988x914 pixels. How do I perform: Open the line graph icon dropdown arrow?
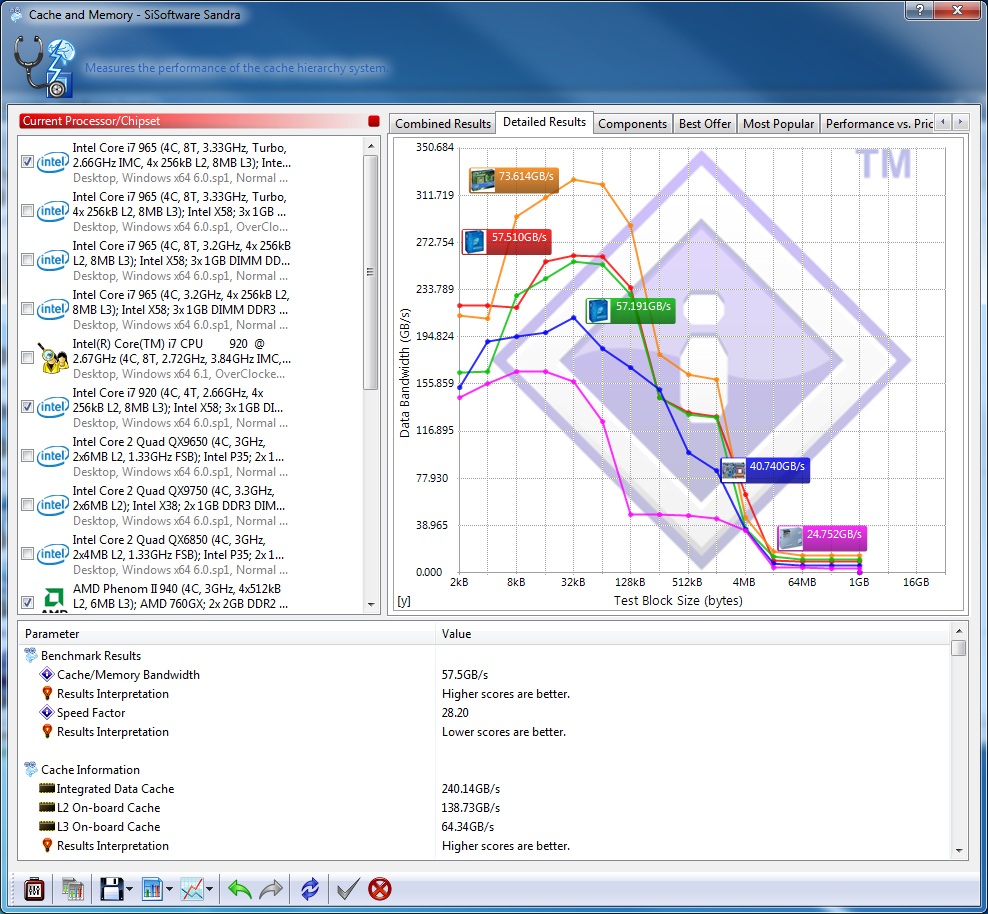tap(209, 889)
